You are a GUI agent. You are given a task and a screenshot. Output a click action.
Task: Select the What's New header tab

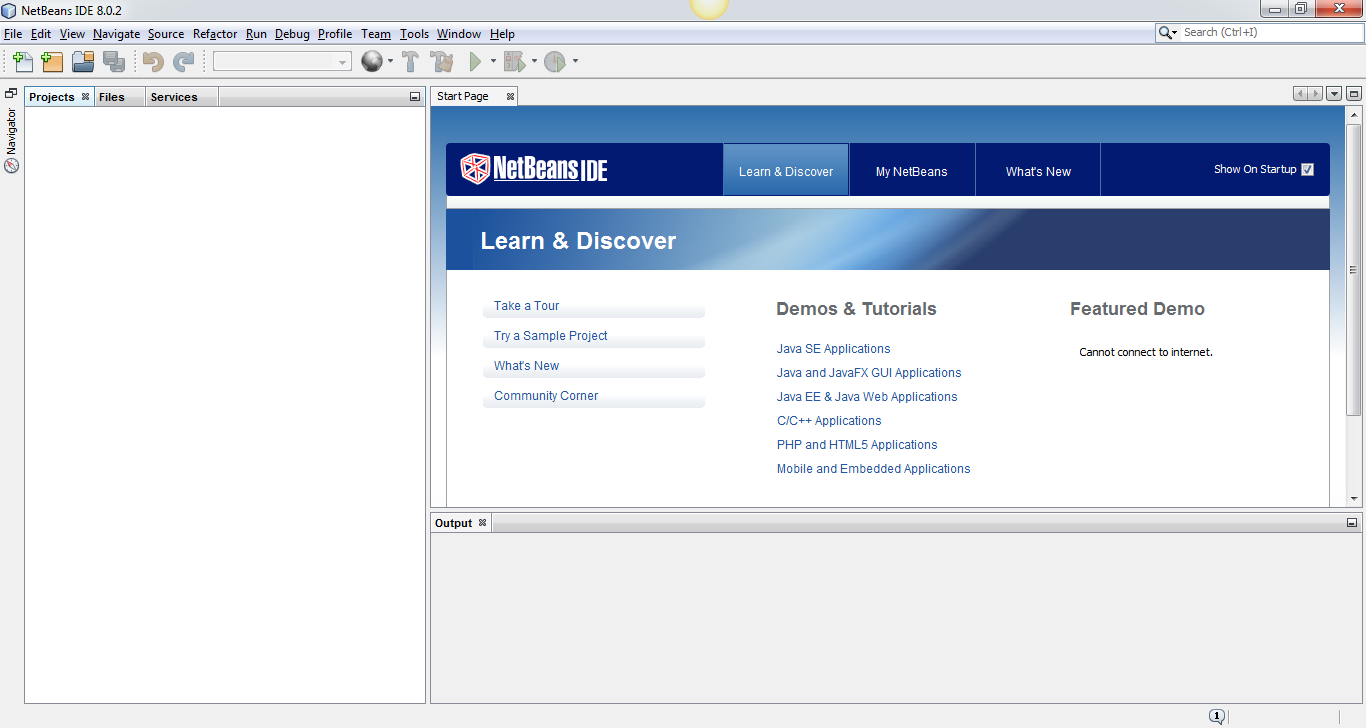pyautogui.click(x=1038, y=171)
